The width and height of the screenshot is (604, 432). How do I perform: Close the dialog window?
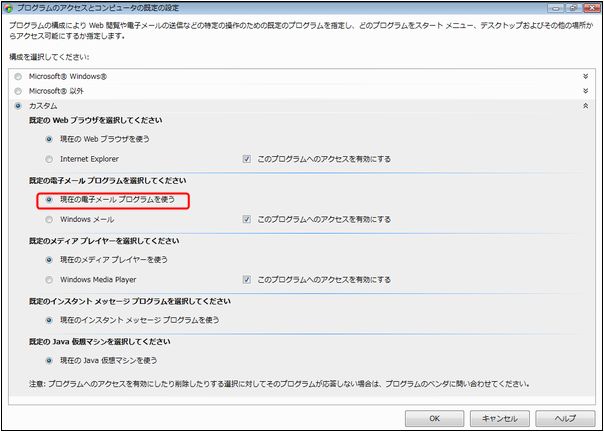pos(592,8)
